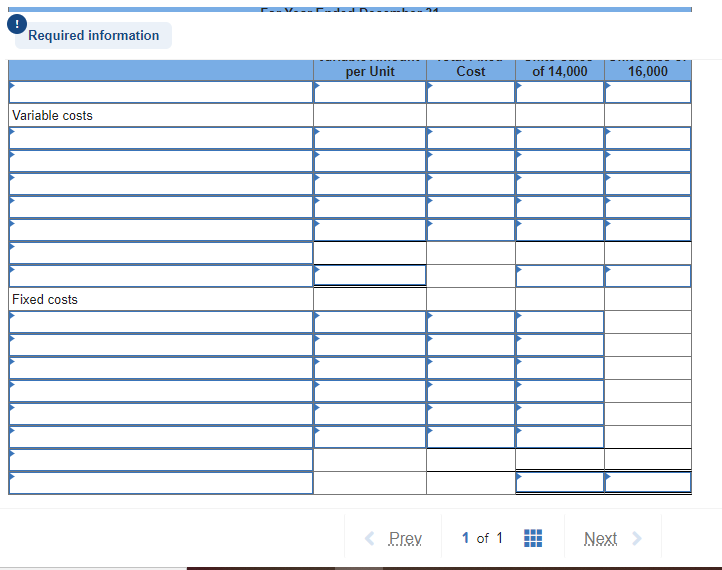Click bottom row input under 16,000
This screenshot has height=570, width=722.
(648, 483)
